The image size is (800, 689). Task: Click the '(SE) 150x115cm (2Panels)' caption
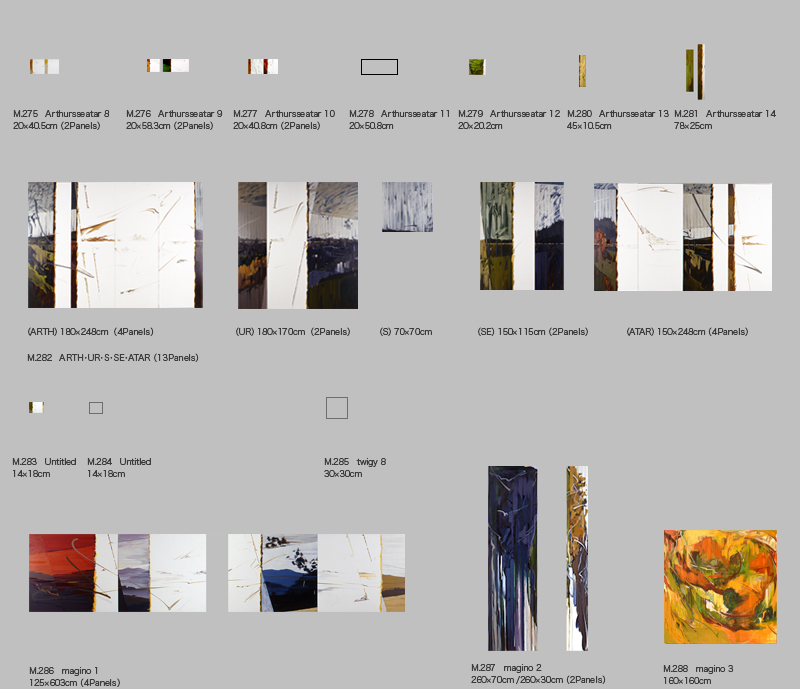tap(533, 332)
